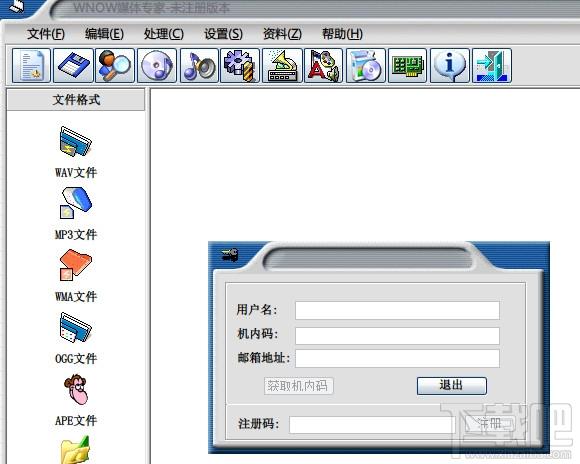Open the 设置(S) menu

pos(223,34)
